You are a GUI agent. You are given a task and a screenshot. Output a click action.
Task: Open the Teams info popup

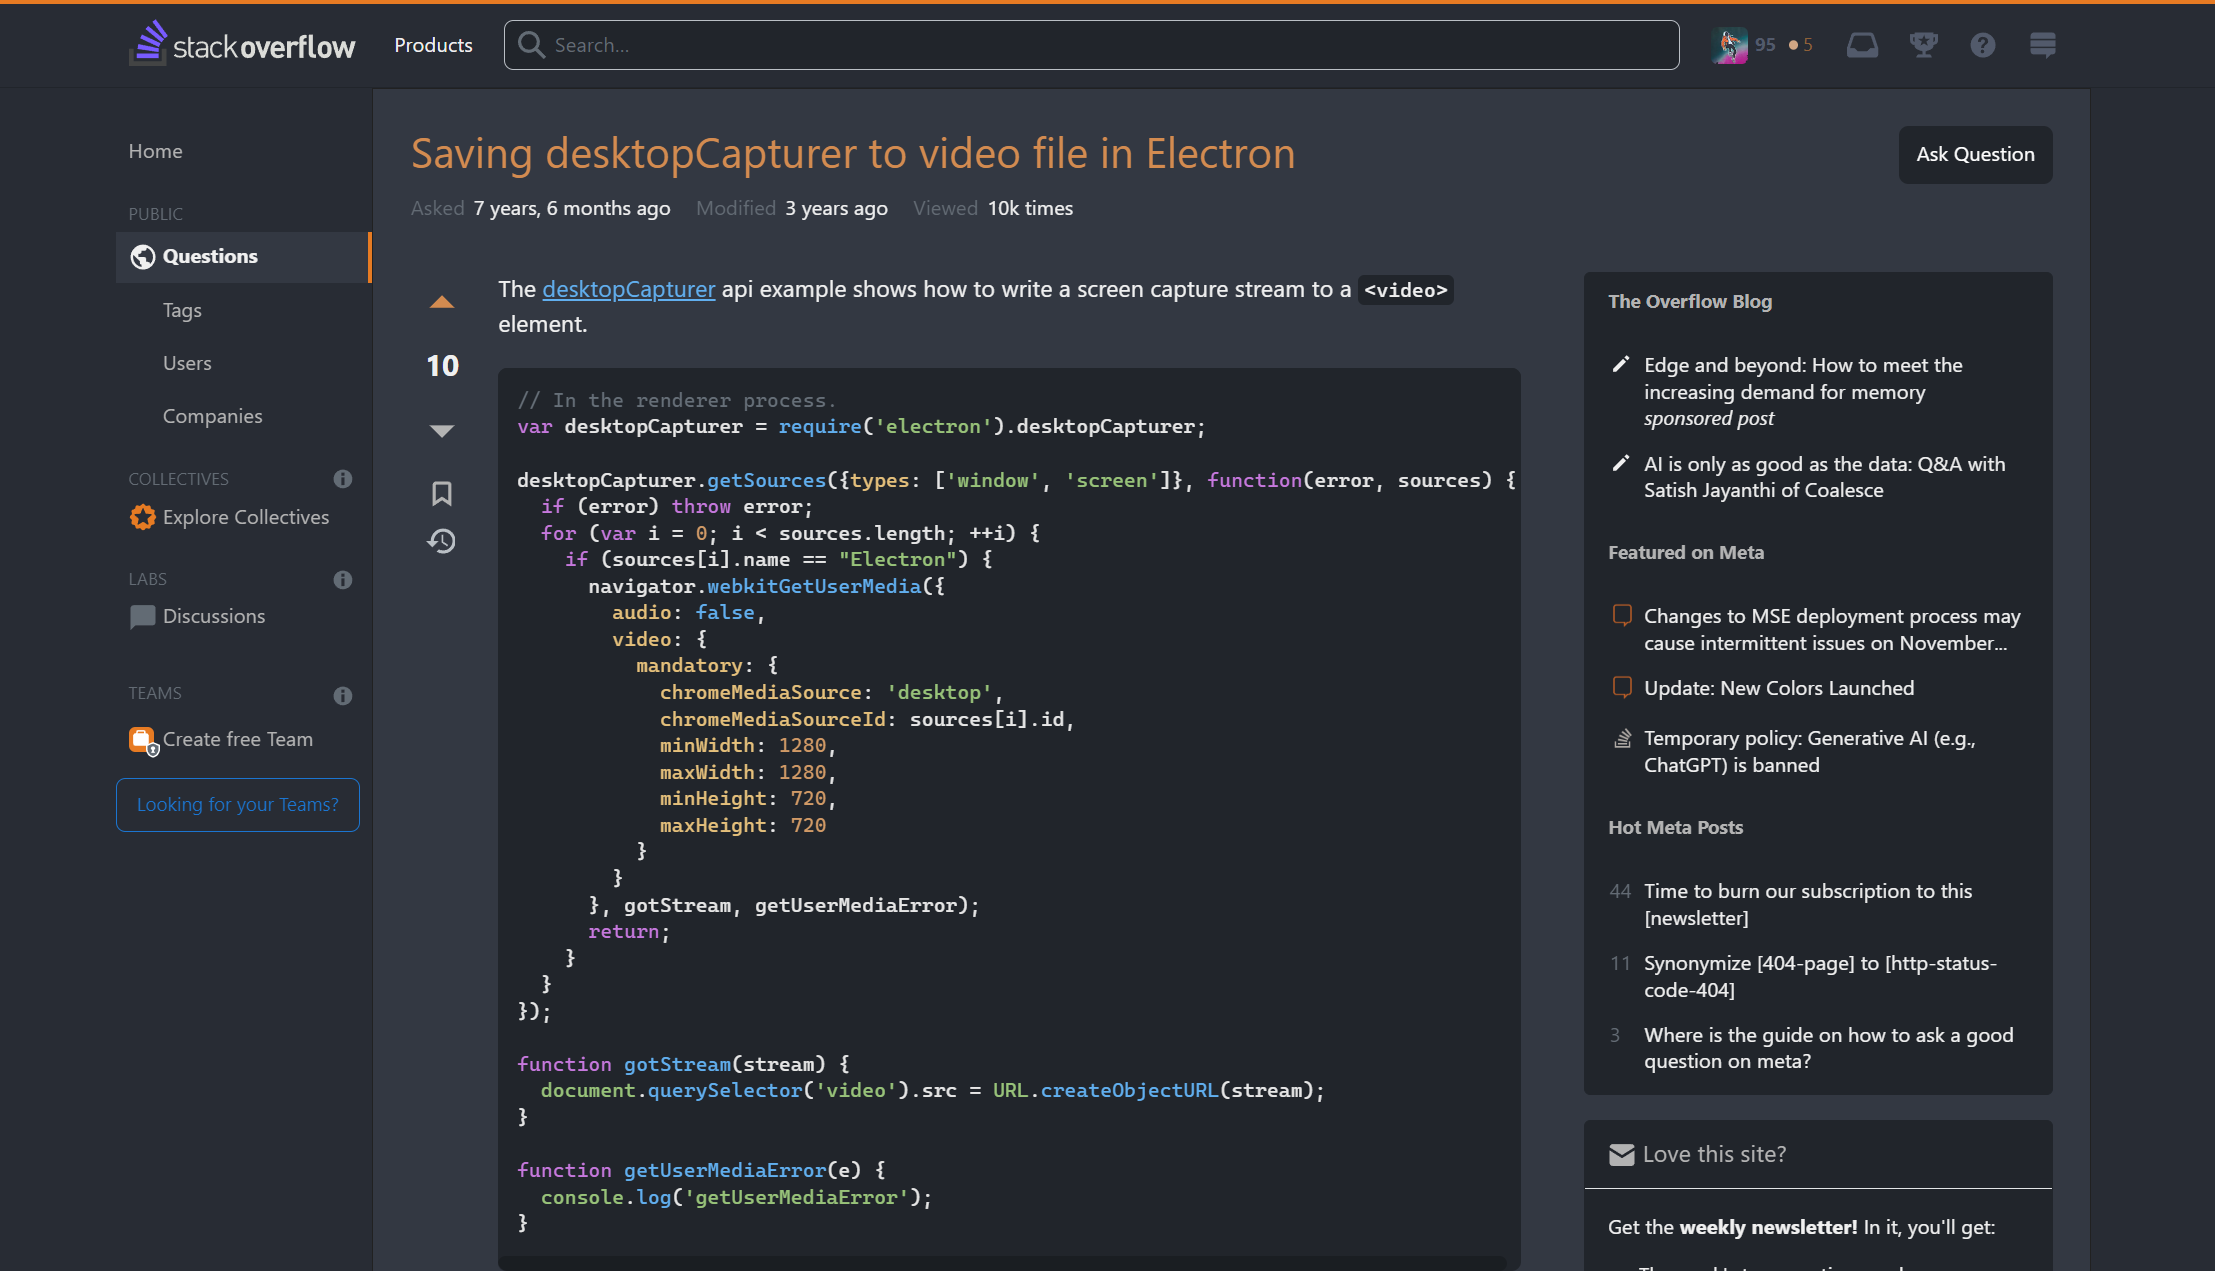pyautogui.click(x=342, y=695)
